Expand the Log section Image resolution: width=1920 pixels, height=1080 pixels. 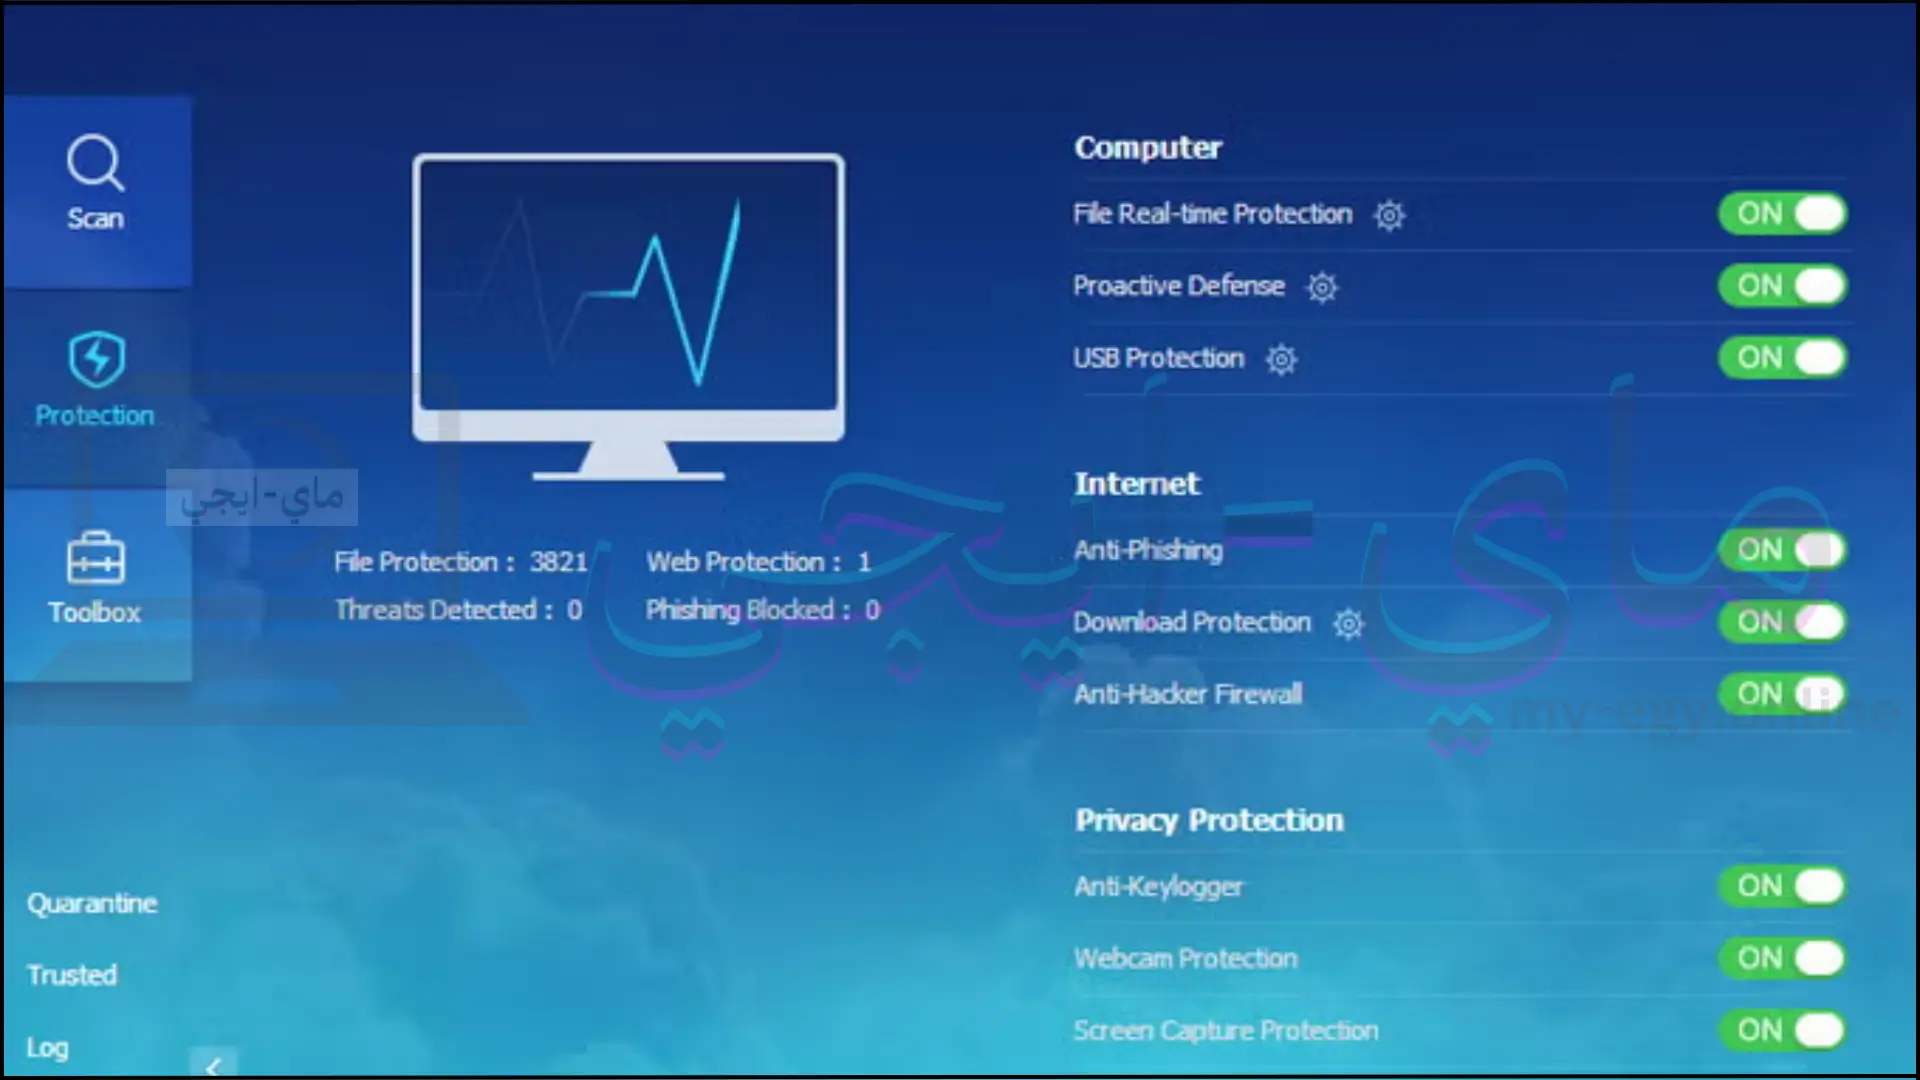47,1046
